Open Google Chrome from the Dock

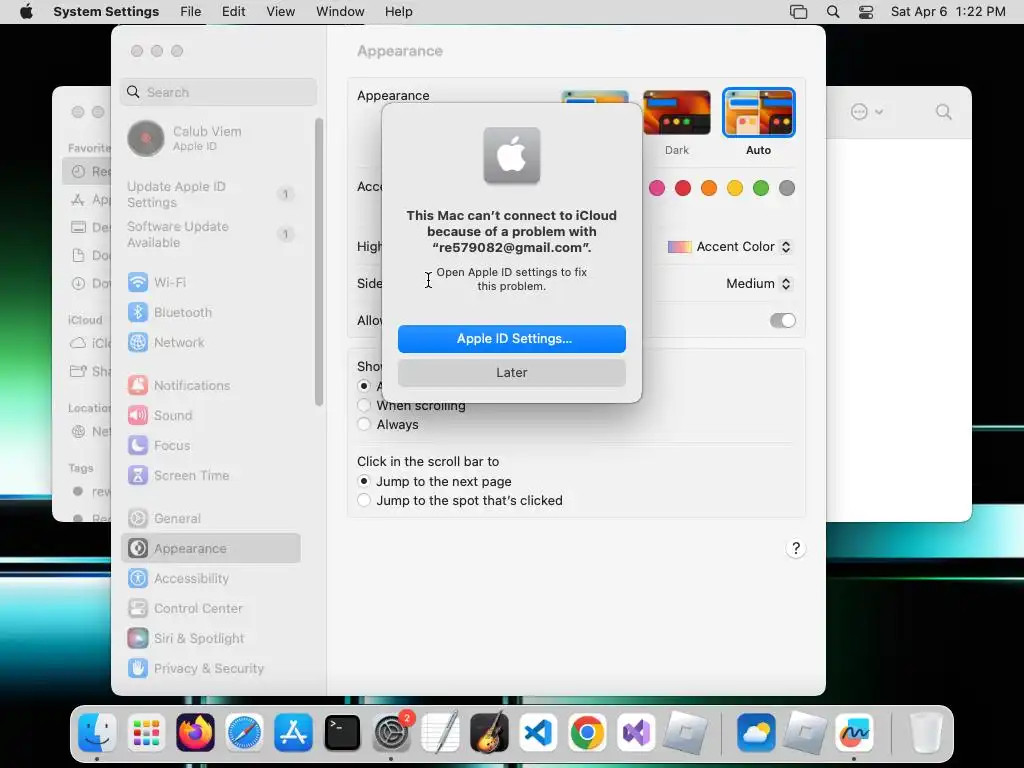pos(587,733)
